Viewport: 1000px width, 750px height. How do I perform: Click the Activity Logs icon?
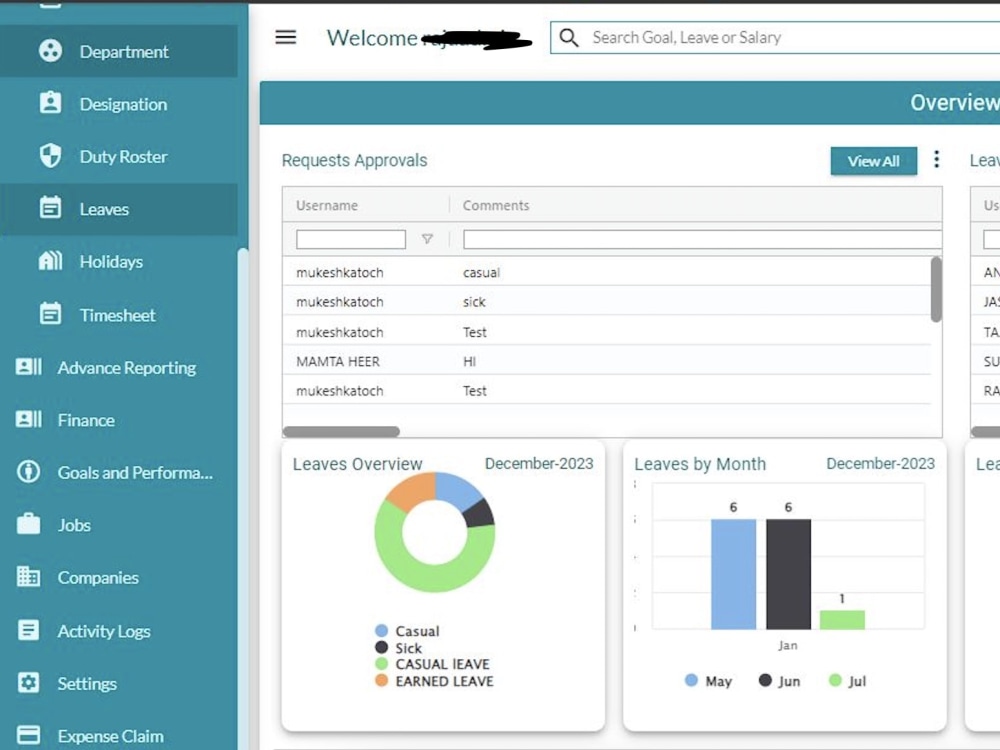(28, 630)
